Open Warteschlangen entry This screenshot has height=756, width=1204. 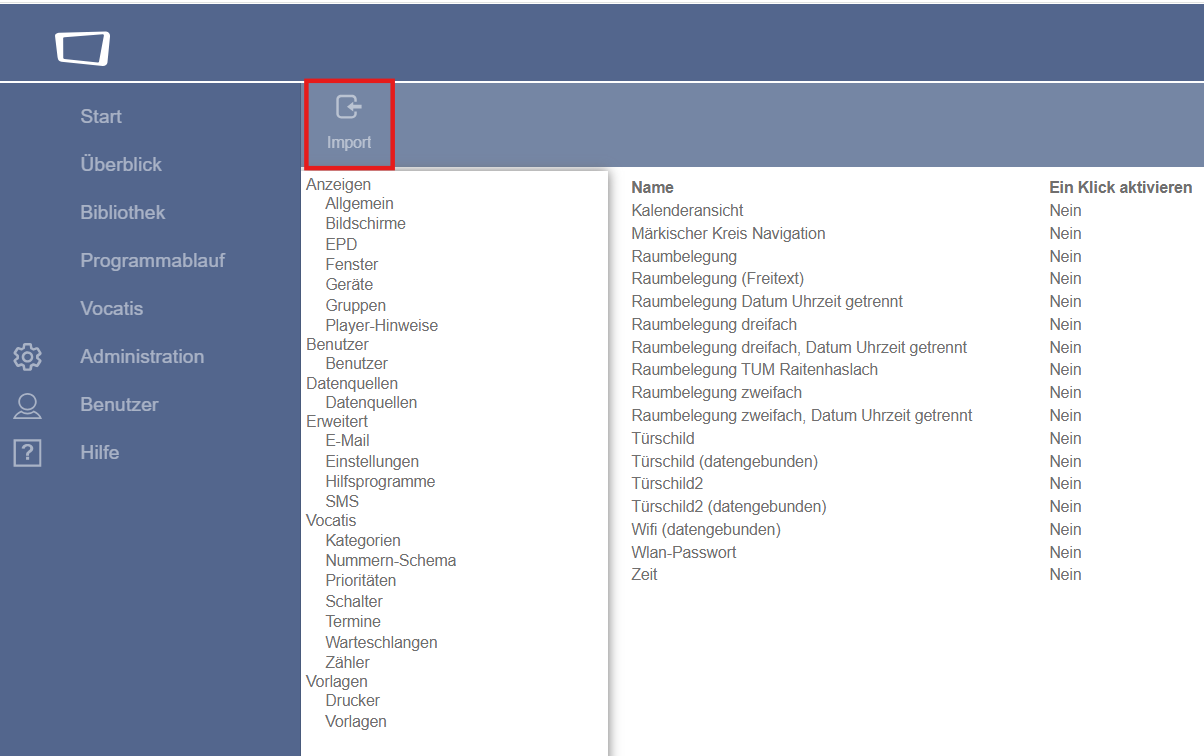[382, 642]
